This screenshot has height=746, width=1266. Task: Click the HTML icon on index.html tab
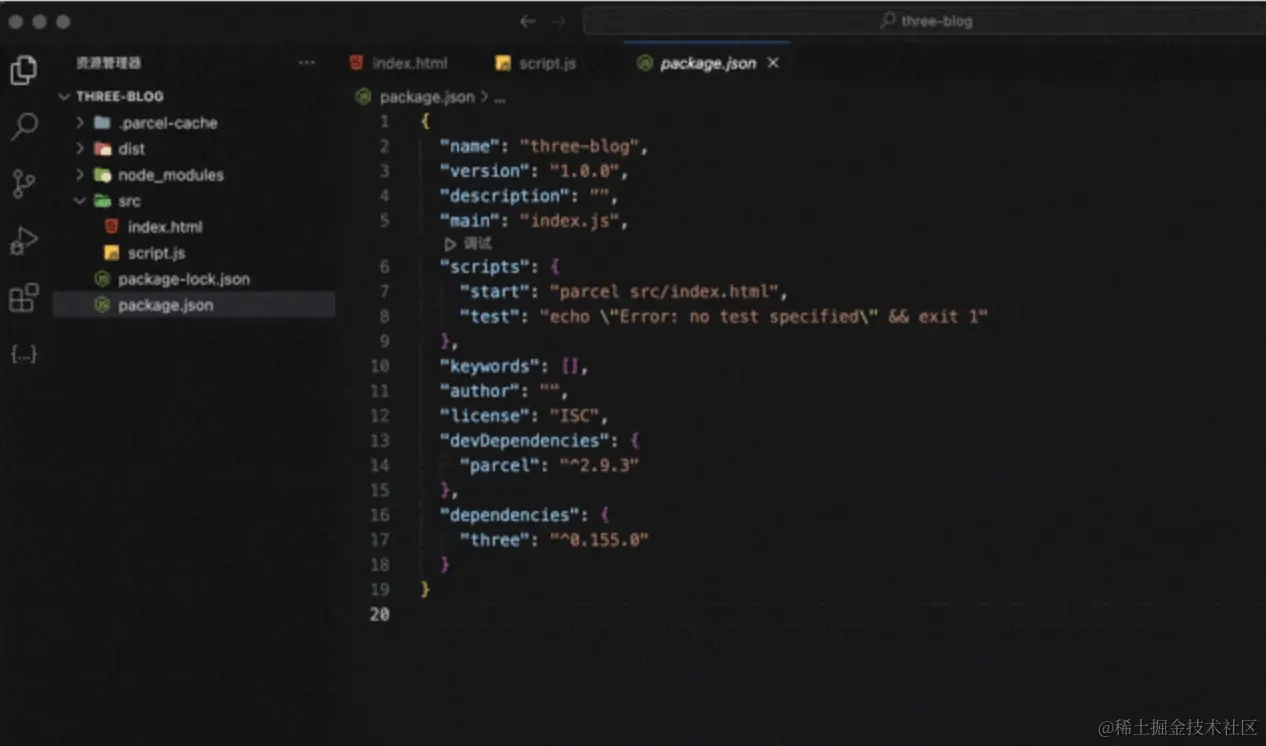[356, 63]
